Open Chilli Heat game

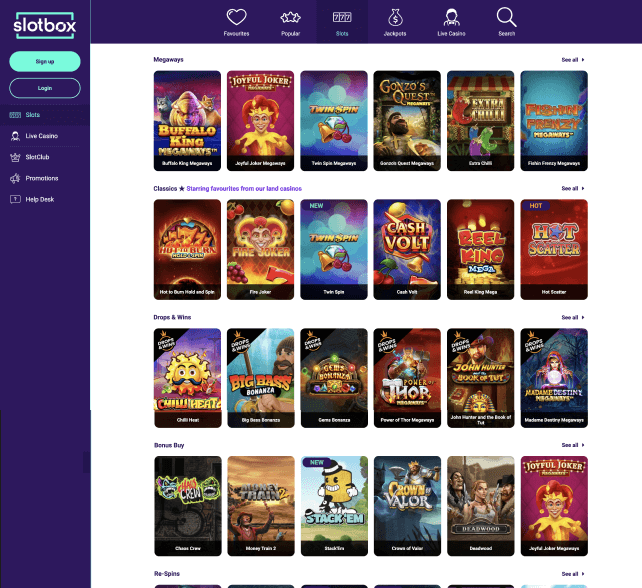188,378
